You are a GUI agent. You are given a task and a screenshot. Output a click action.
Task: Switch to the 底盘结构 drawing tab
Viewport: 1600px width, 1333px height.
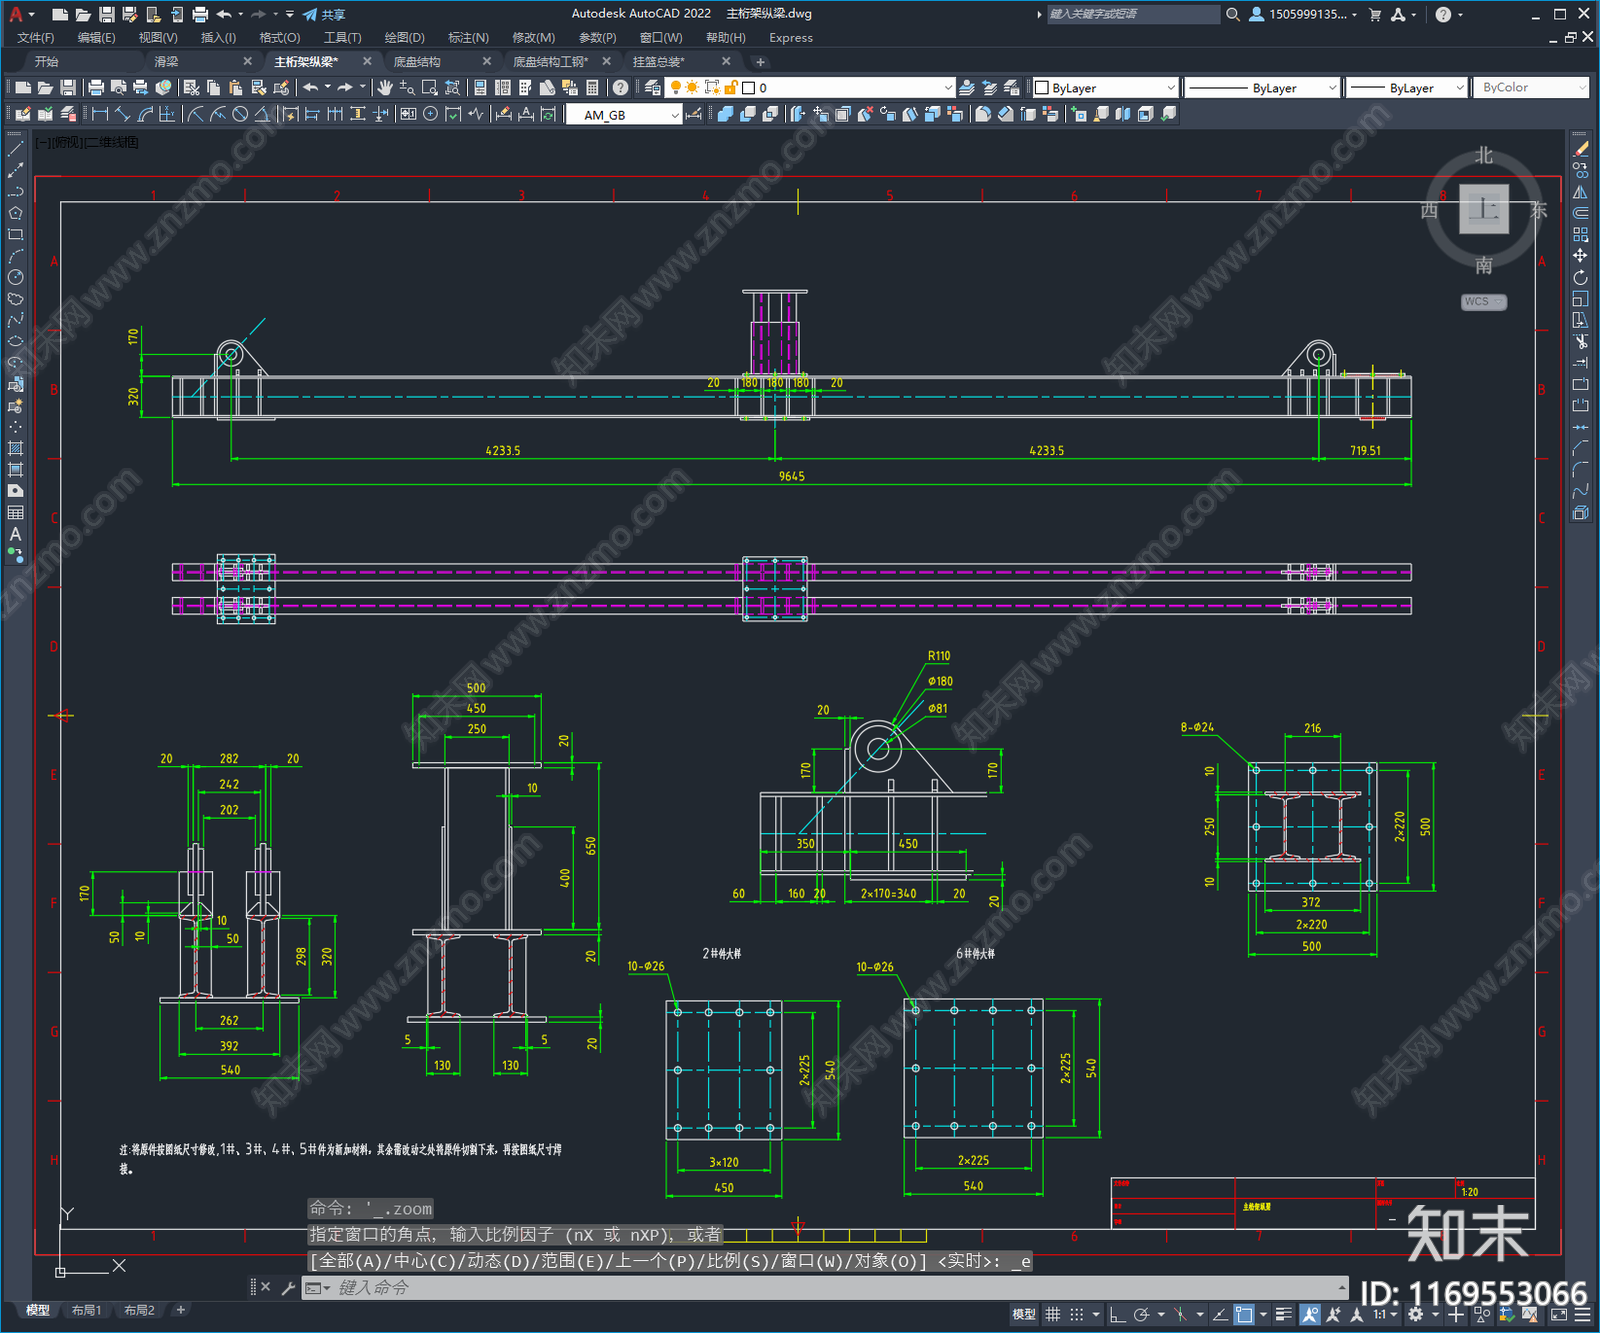pyautogui.click(x=417, y=62)
